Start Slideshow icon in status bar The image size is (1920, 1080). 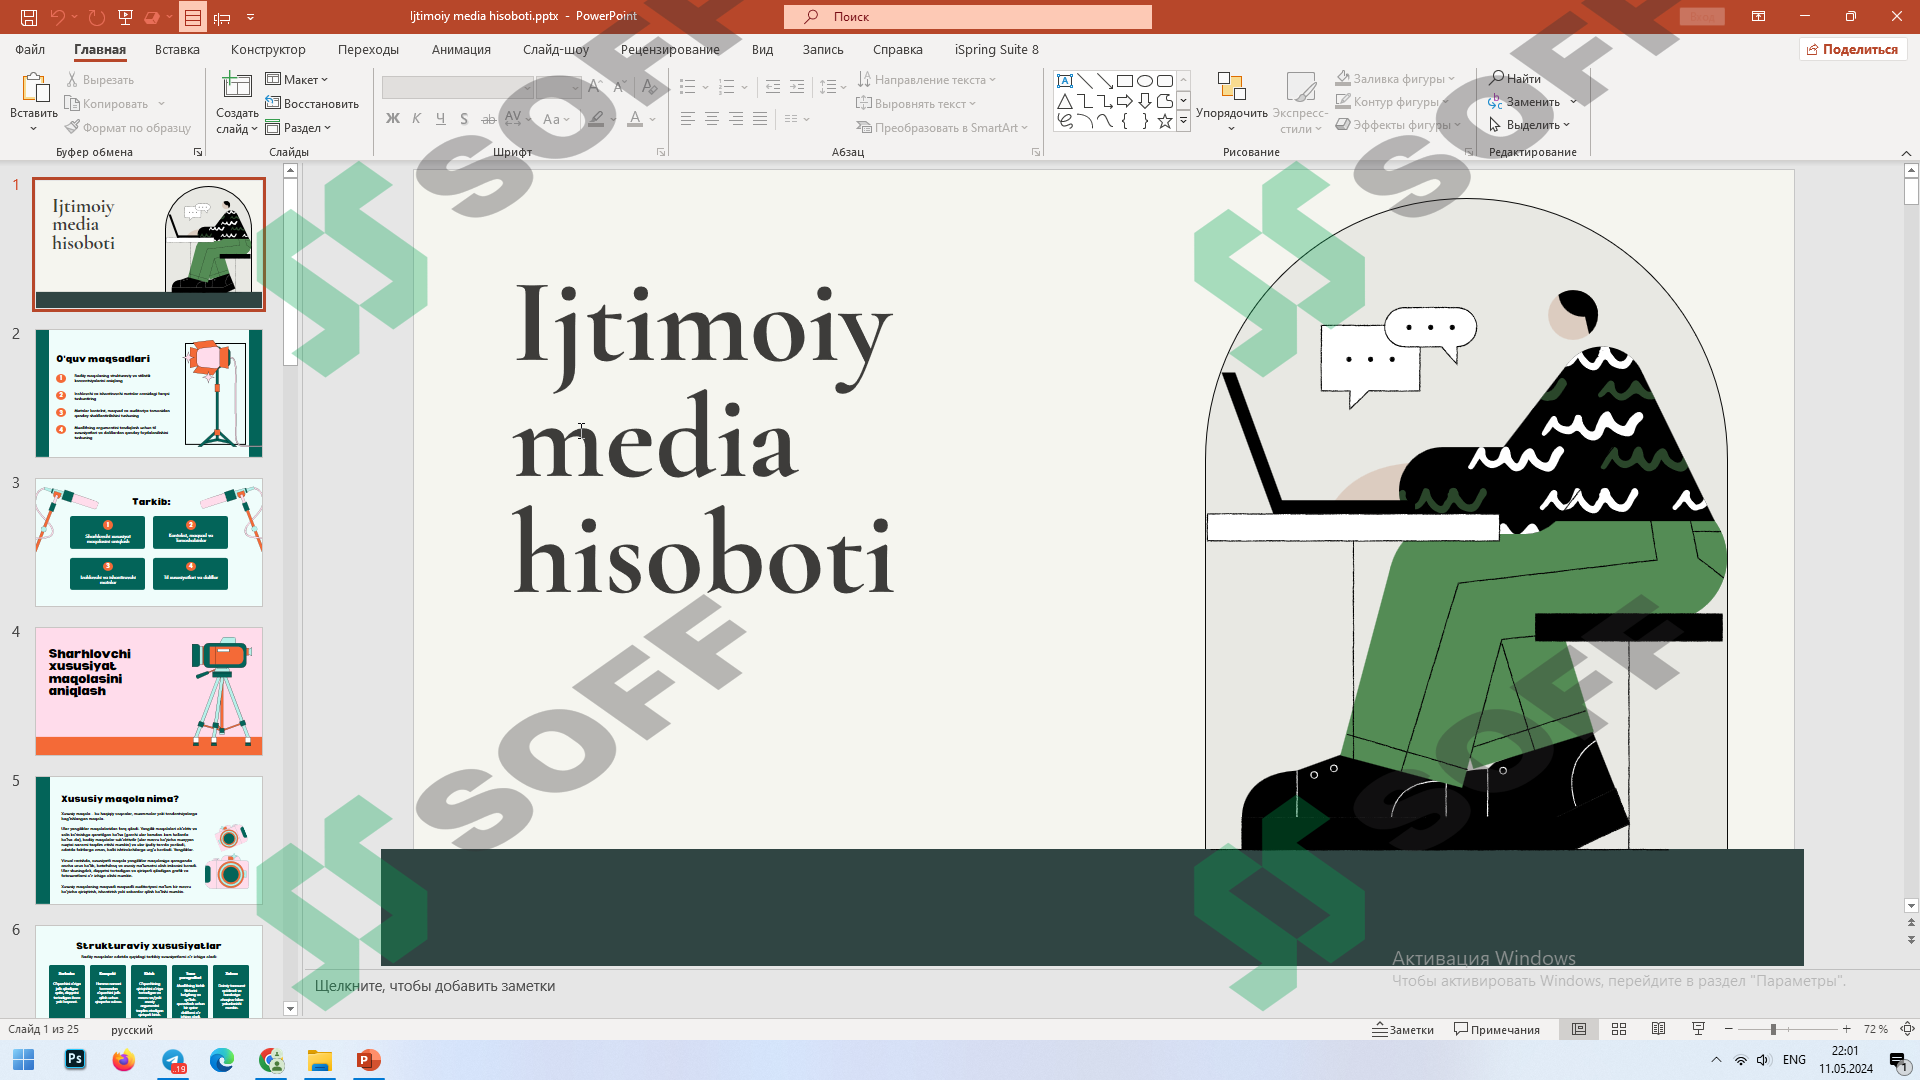[1698, 1029]
